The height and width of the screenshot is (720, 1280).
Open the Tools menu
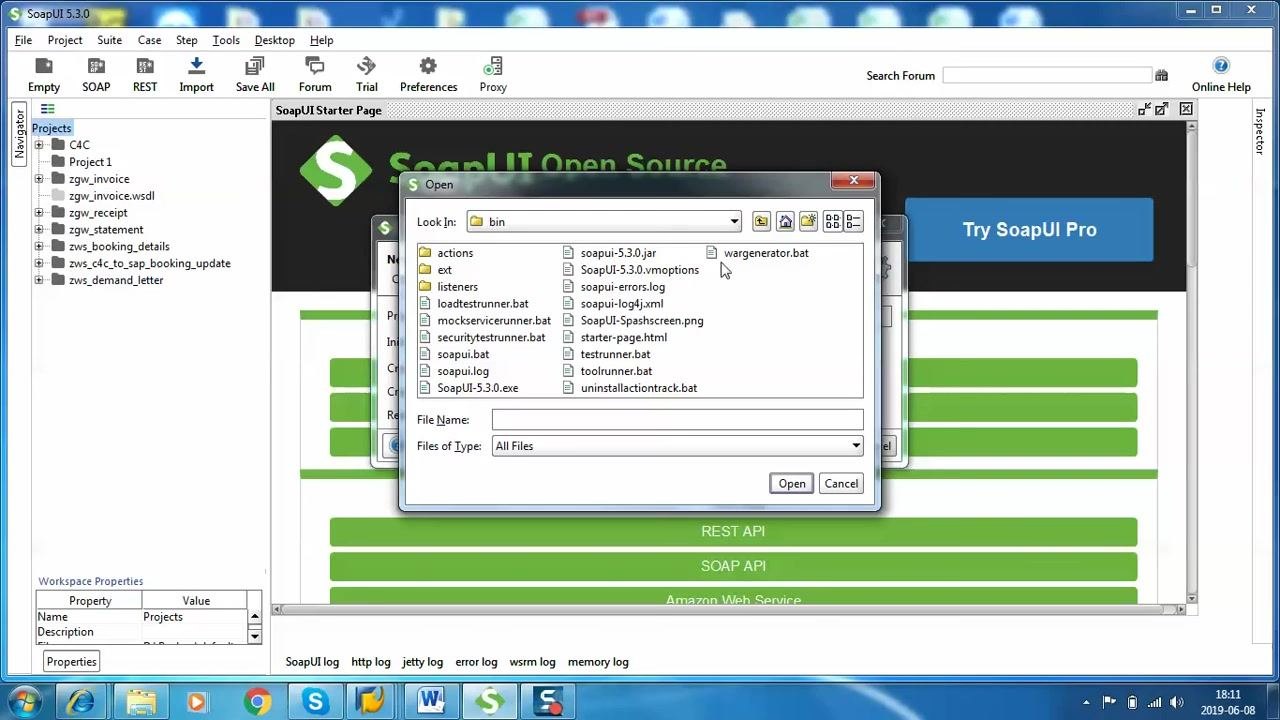pos(226,40)
